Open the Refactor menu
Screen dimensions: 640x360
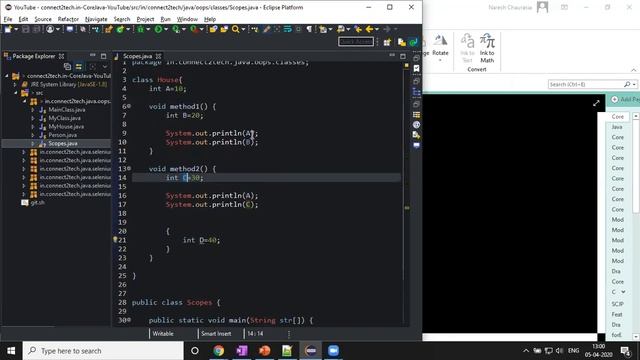[x=68, y=19]
